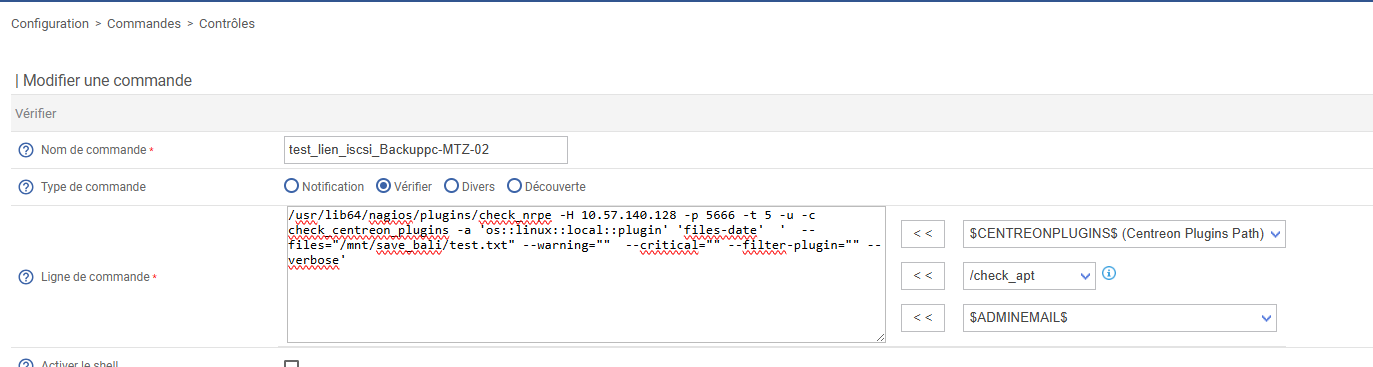Select the Divers radio button
The height and width of the screenshot is (367, 1373).
click(x=451, y=186)
